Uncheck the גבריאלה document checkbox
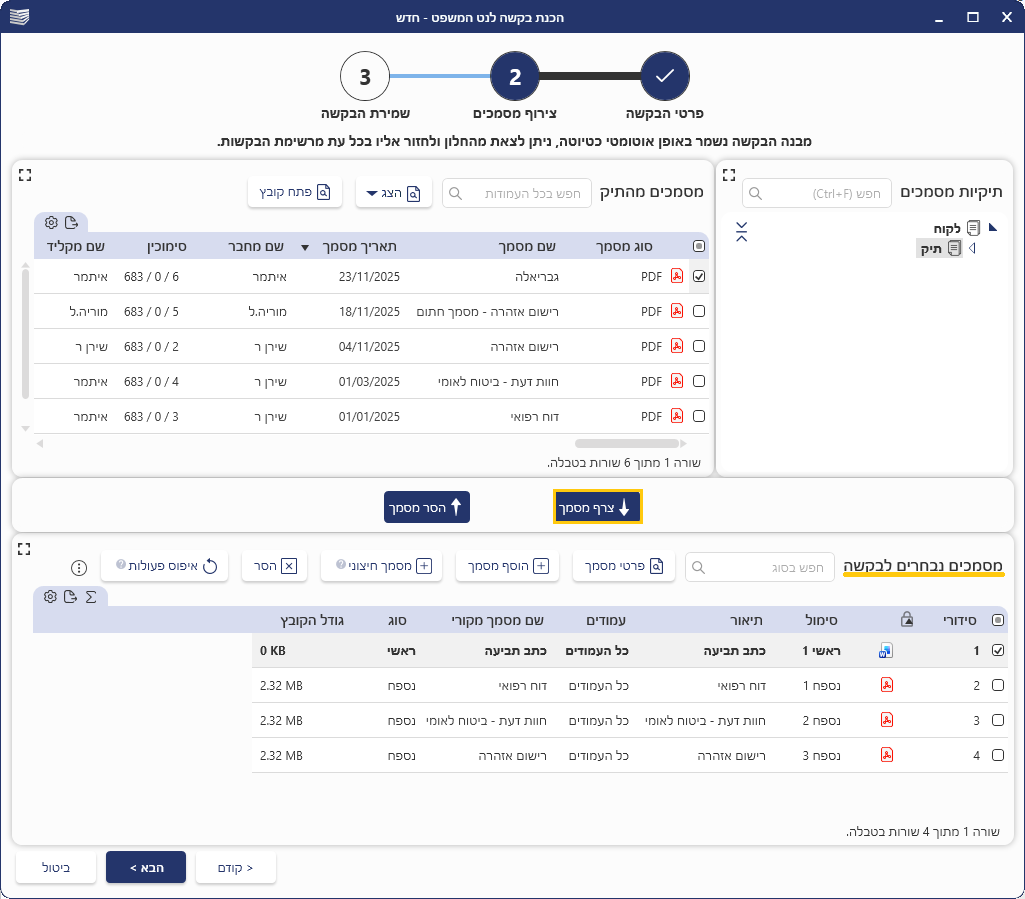Screen dimensions: 1025x899 [699, 276]
